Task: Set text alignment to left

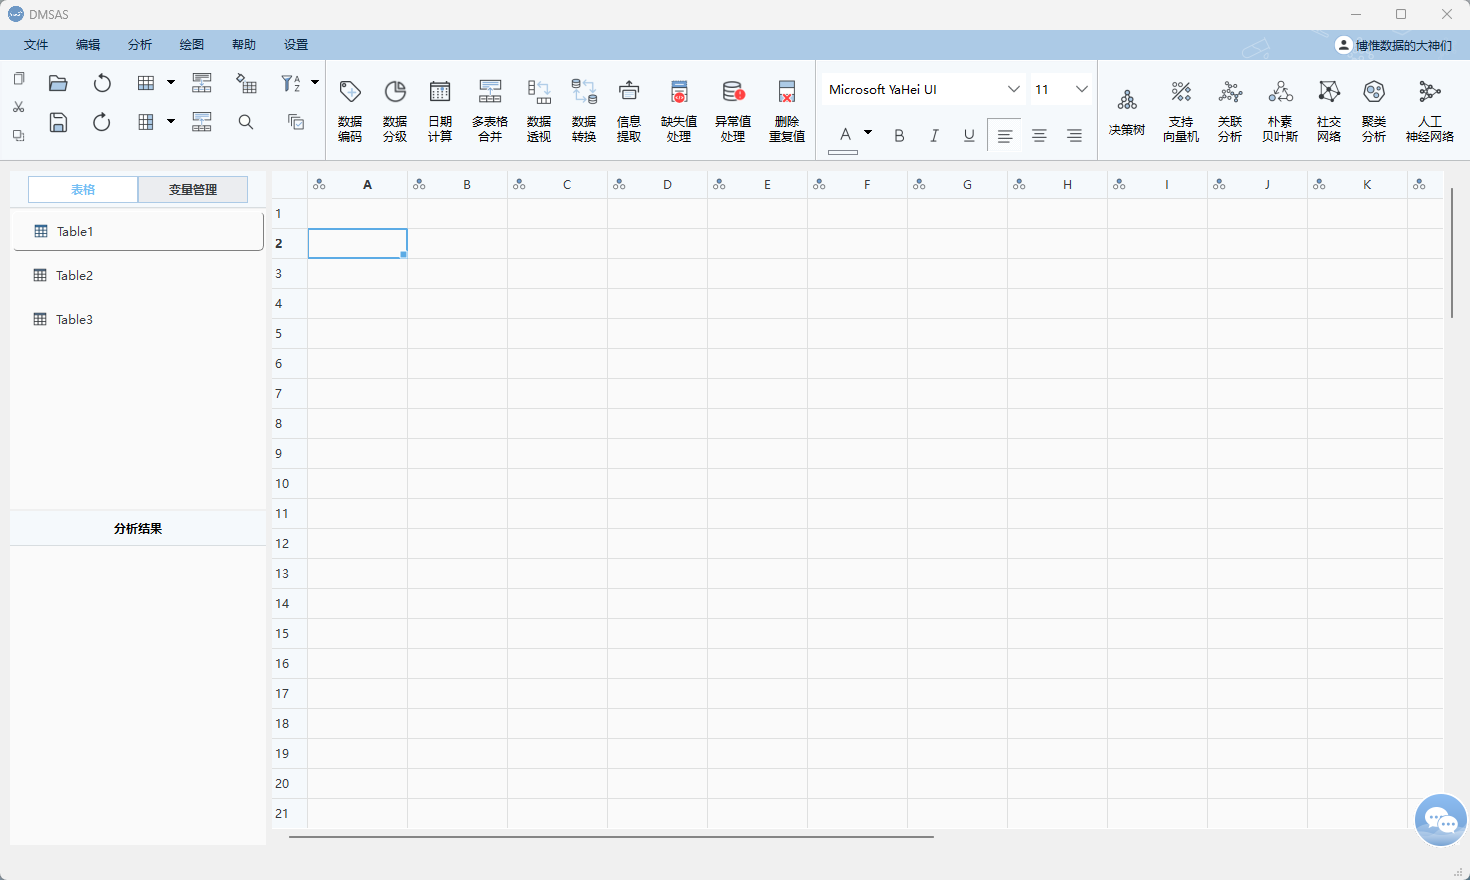Action: 1005,135
